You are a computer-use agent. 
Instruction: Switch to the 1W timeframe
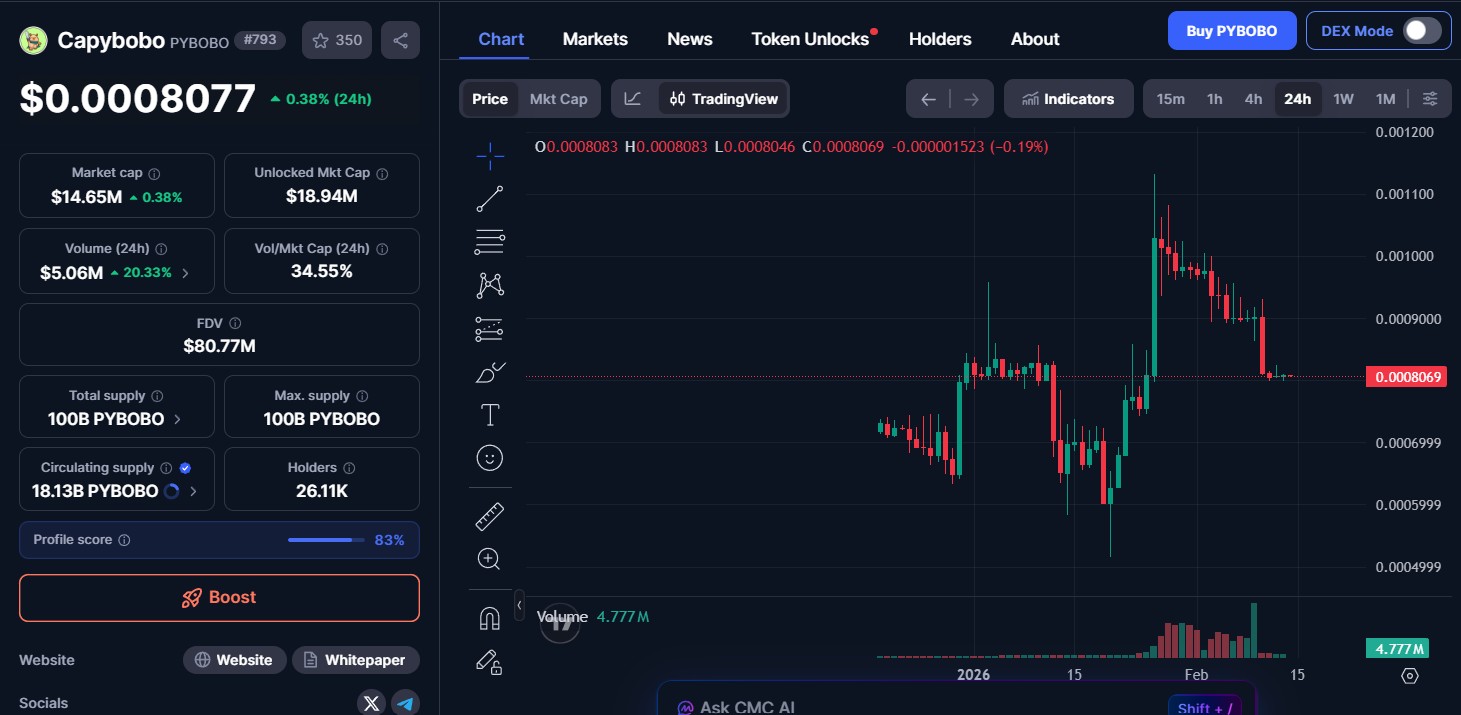pos(1343,98)
